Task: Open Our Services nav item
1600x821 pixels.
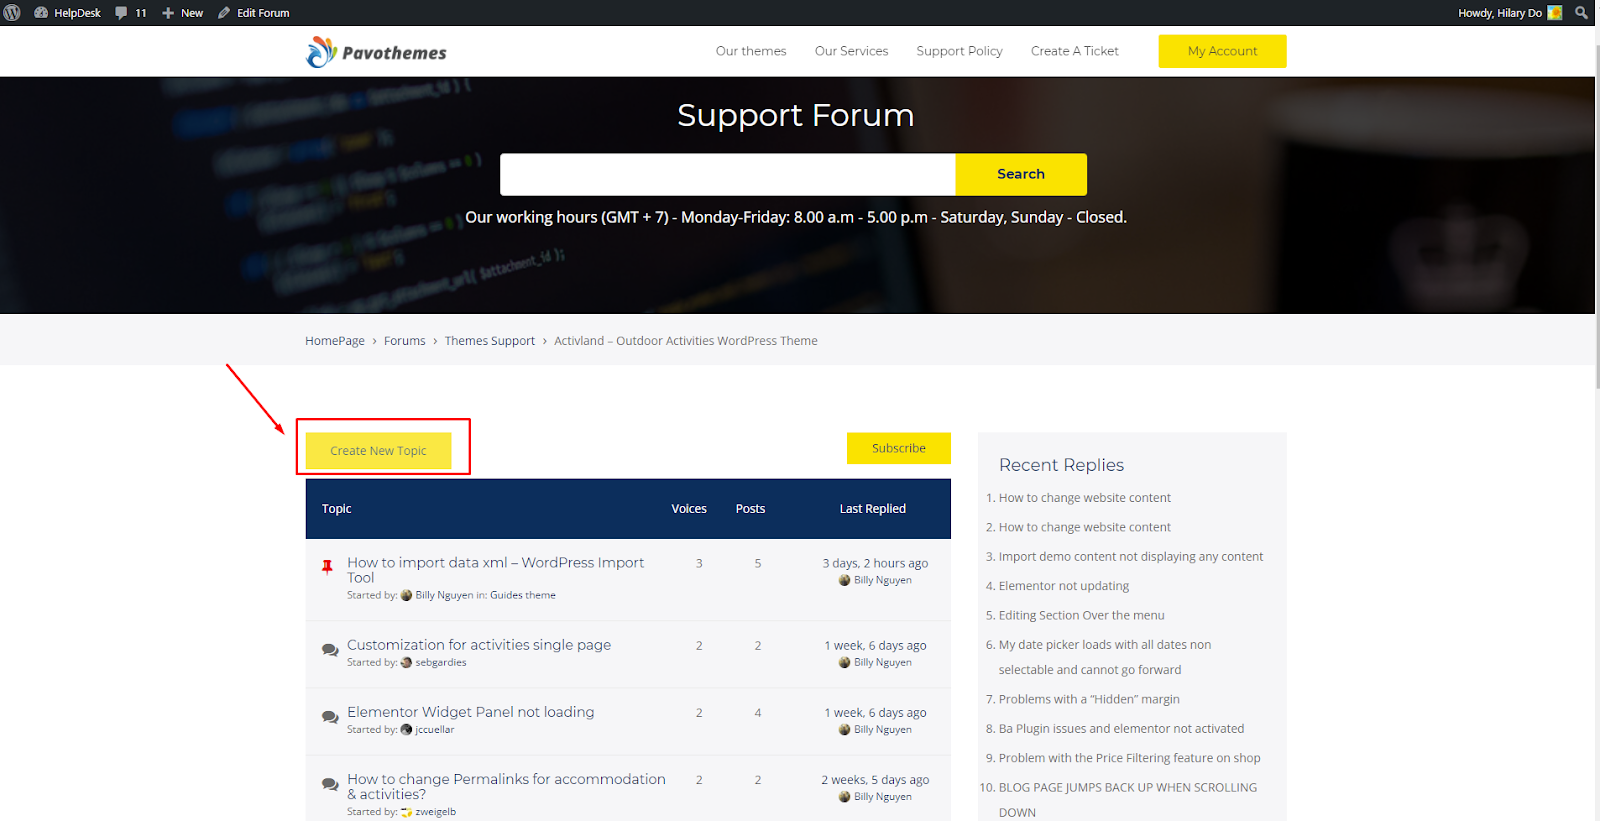Action: [x=851, y=51]
